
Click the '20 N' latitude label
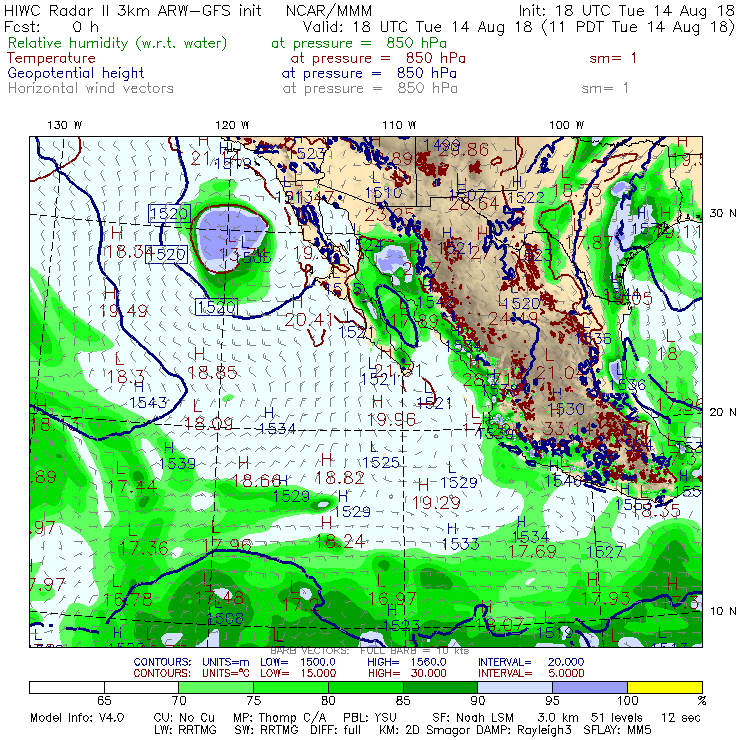pos(723,412)
